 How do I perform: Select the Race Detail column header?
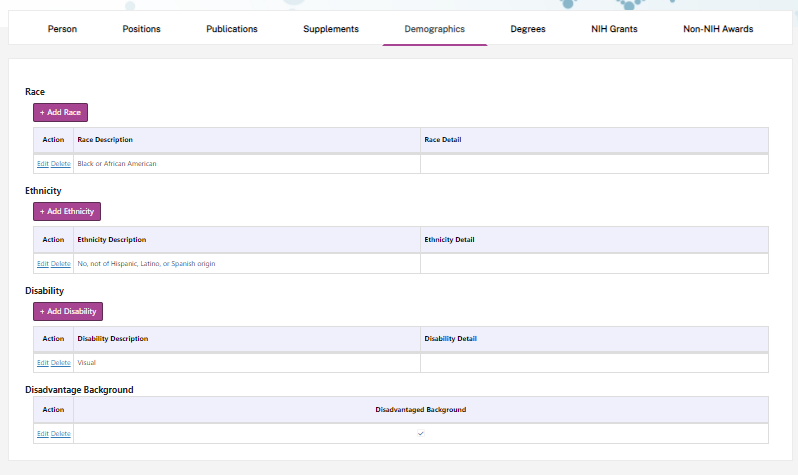click(594, 140)
